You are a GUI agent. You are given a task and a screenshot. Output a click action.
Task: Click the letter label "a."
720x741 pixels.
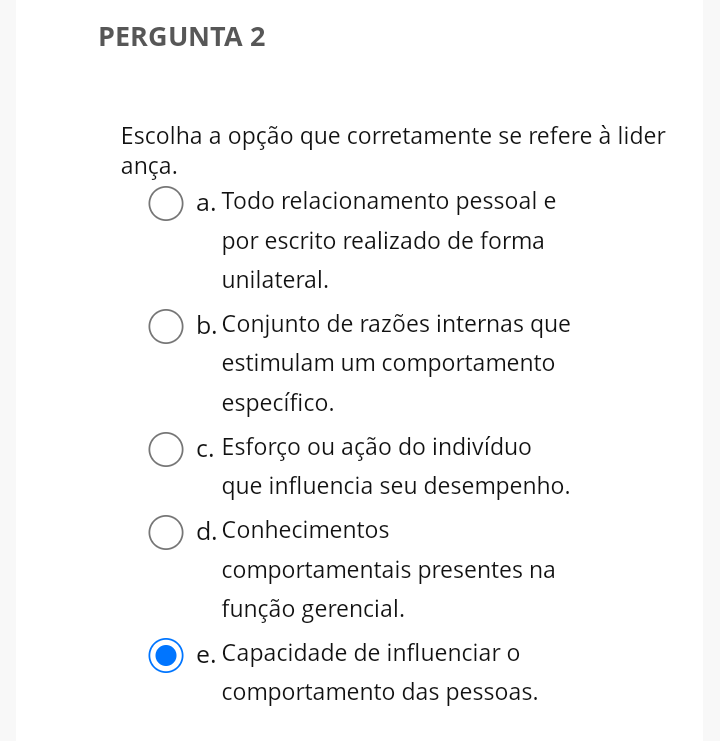(x=206, y=204)
